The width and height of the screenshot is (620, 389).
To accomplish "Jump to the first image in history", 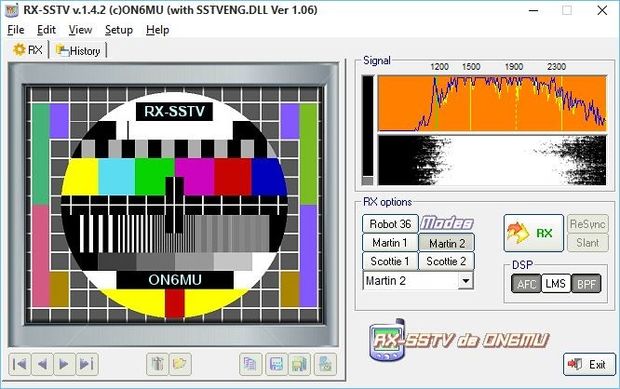I will click(19, 364).
